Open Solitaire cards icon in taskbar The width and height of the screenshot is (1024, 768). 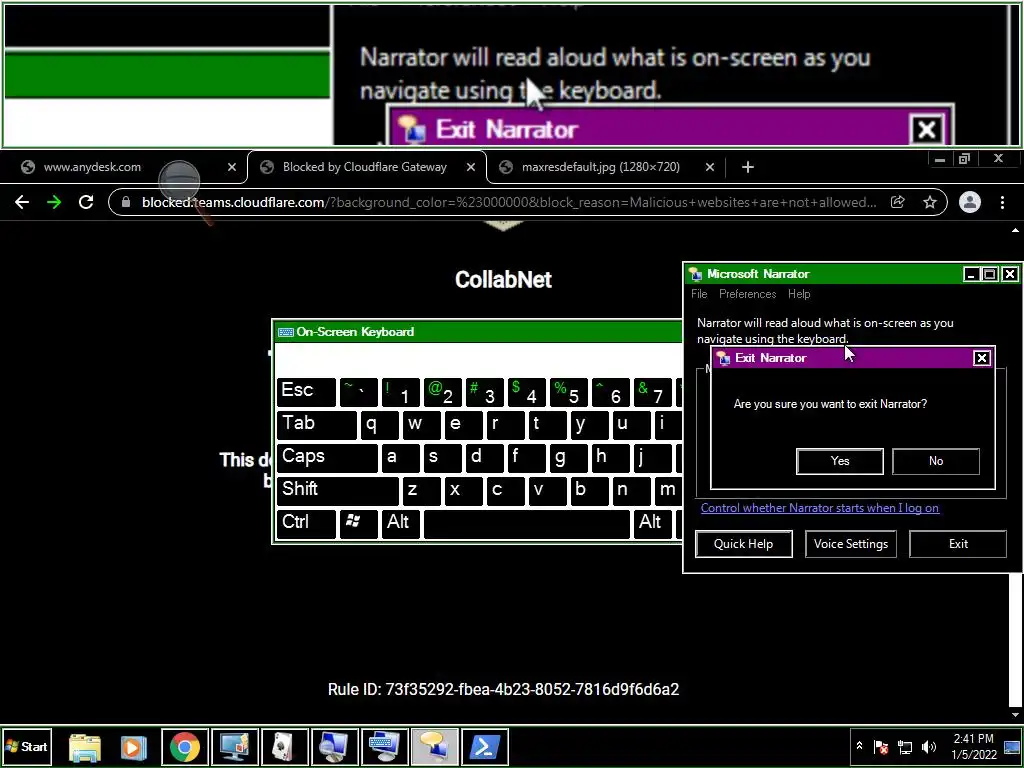coord(285,746)
